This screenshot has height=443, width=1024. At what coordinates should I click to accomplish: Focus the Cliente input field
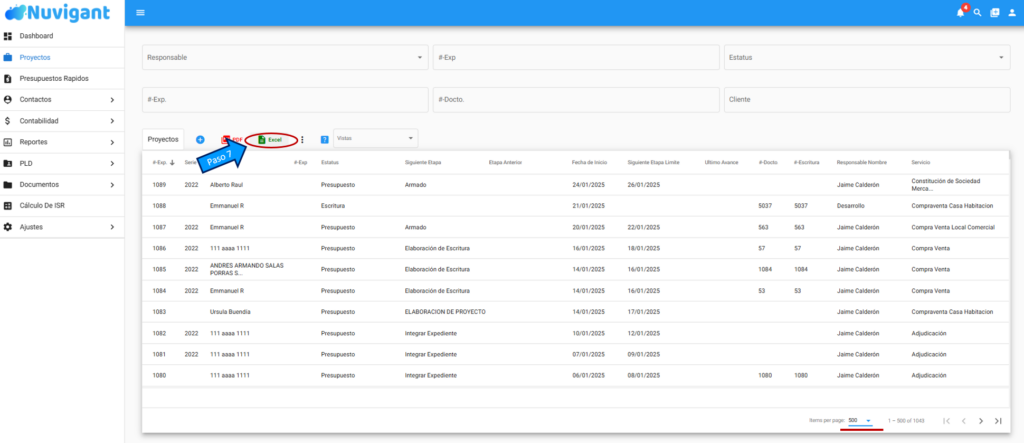(x=867, y=100)
